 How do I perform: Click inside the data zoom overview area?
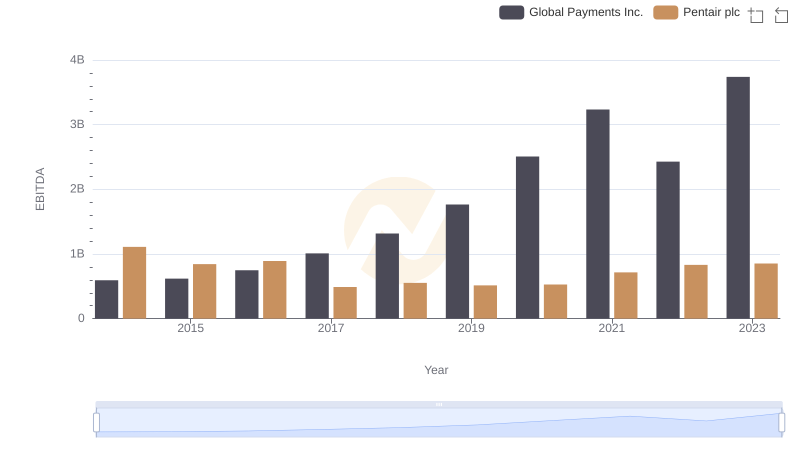(439, 423)
